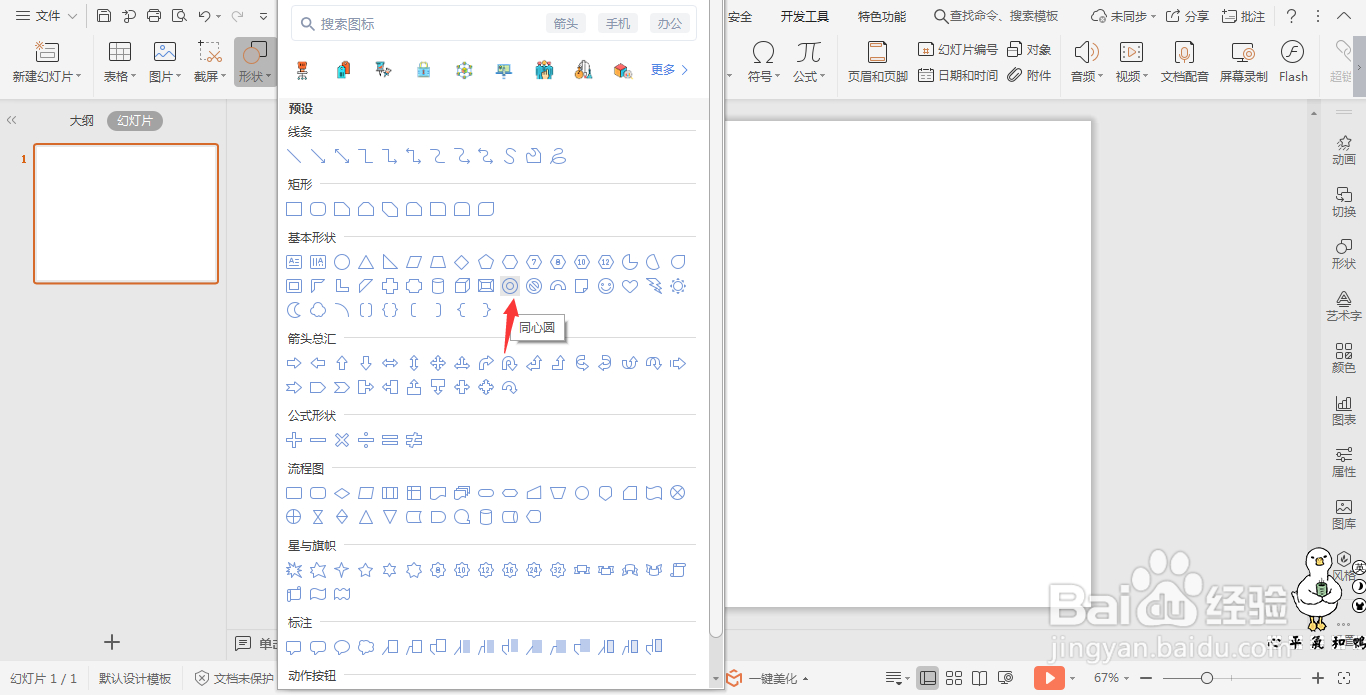Image resolution: width=1366 pixels, height=695 pixels.
Task: Click the zoom slider handle
Action: (1207, 678)
